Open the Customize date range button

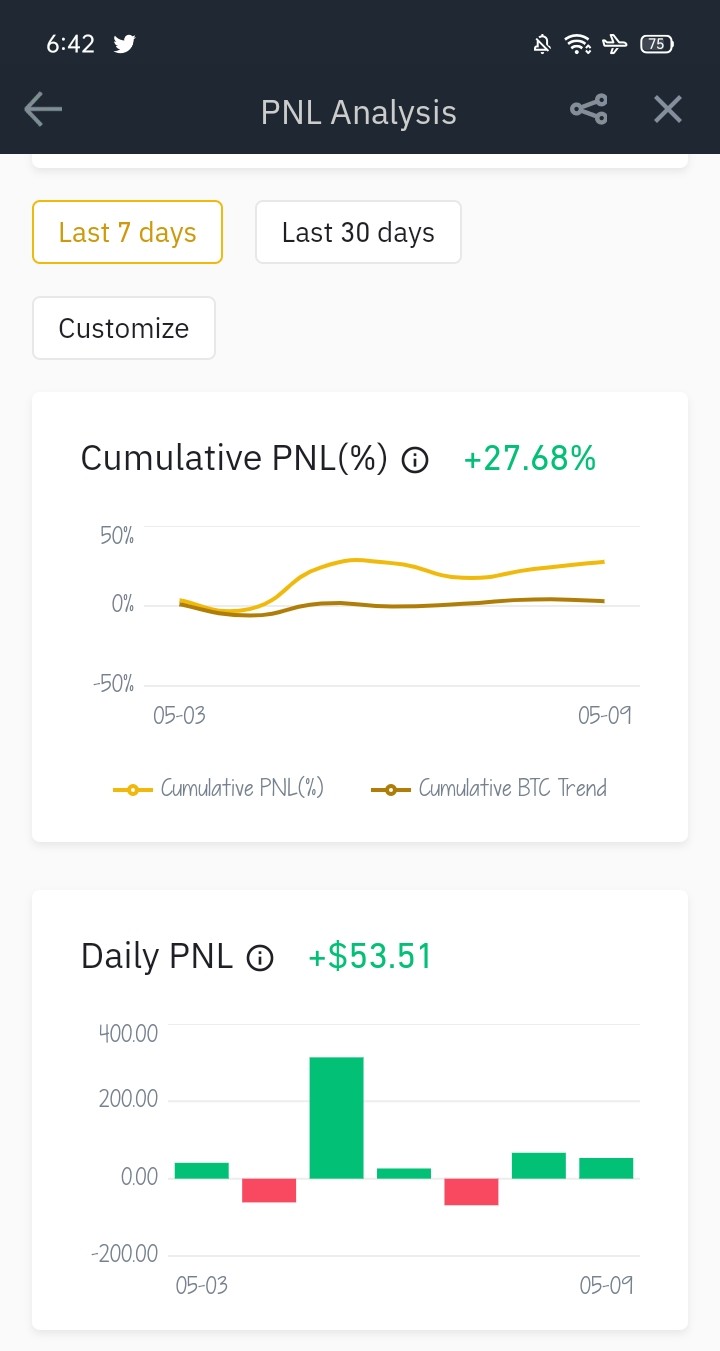[124, 328]
